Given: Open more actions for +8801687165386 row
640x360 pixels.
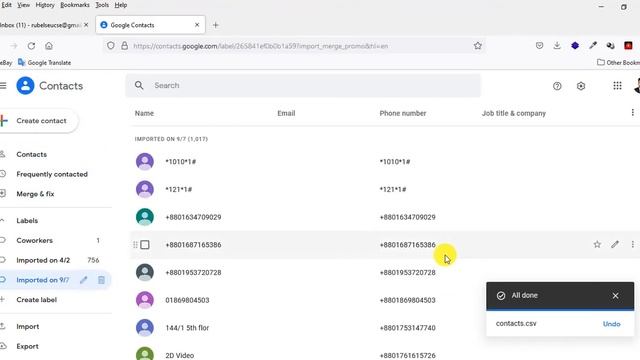Looking at the screenshot, I should pyautogui.click(x=632, y=244).
